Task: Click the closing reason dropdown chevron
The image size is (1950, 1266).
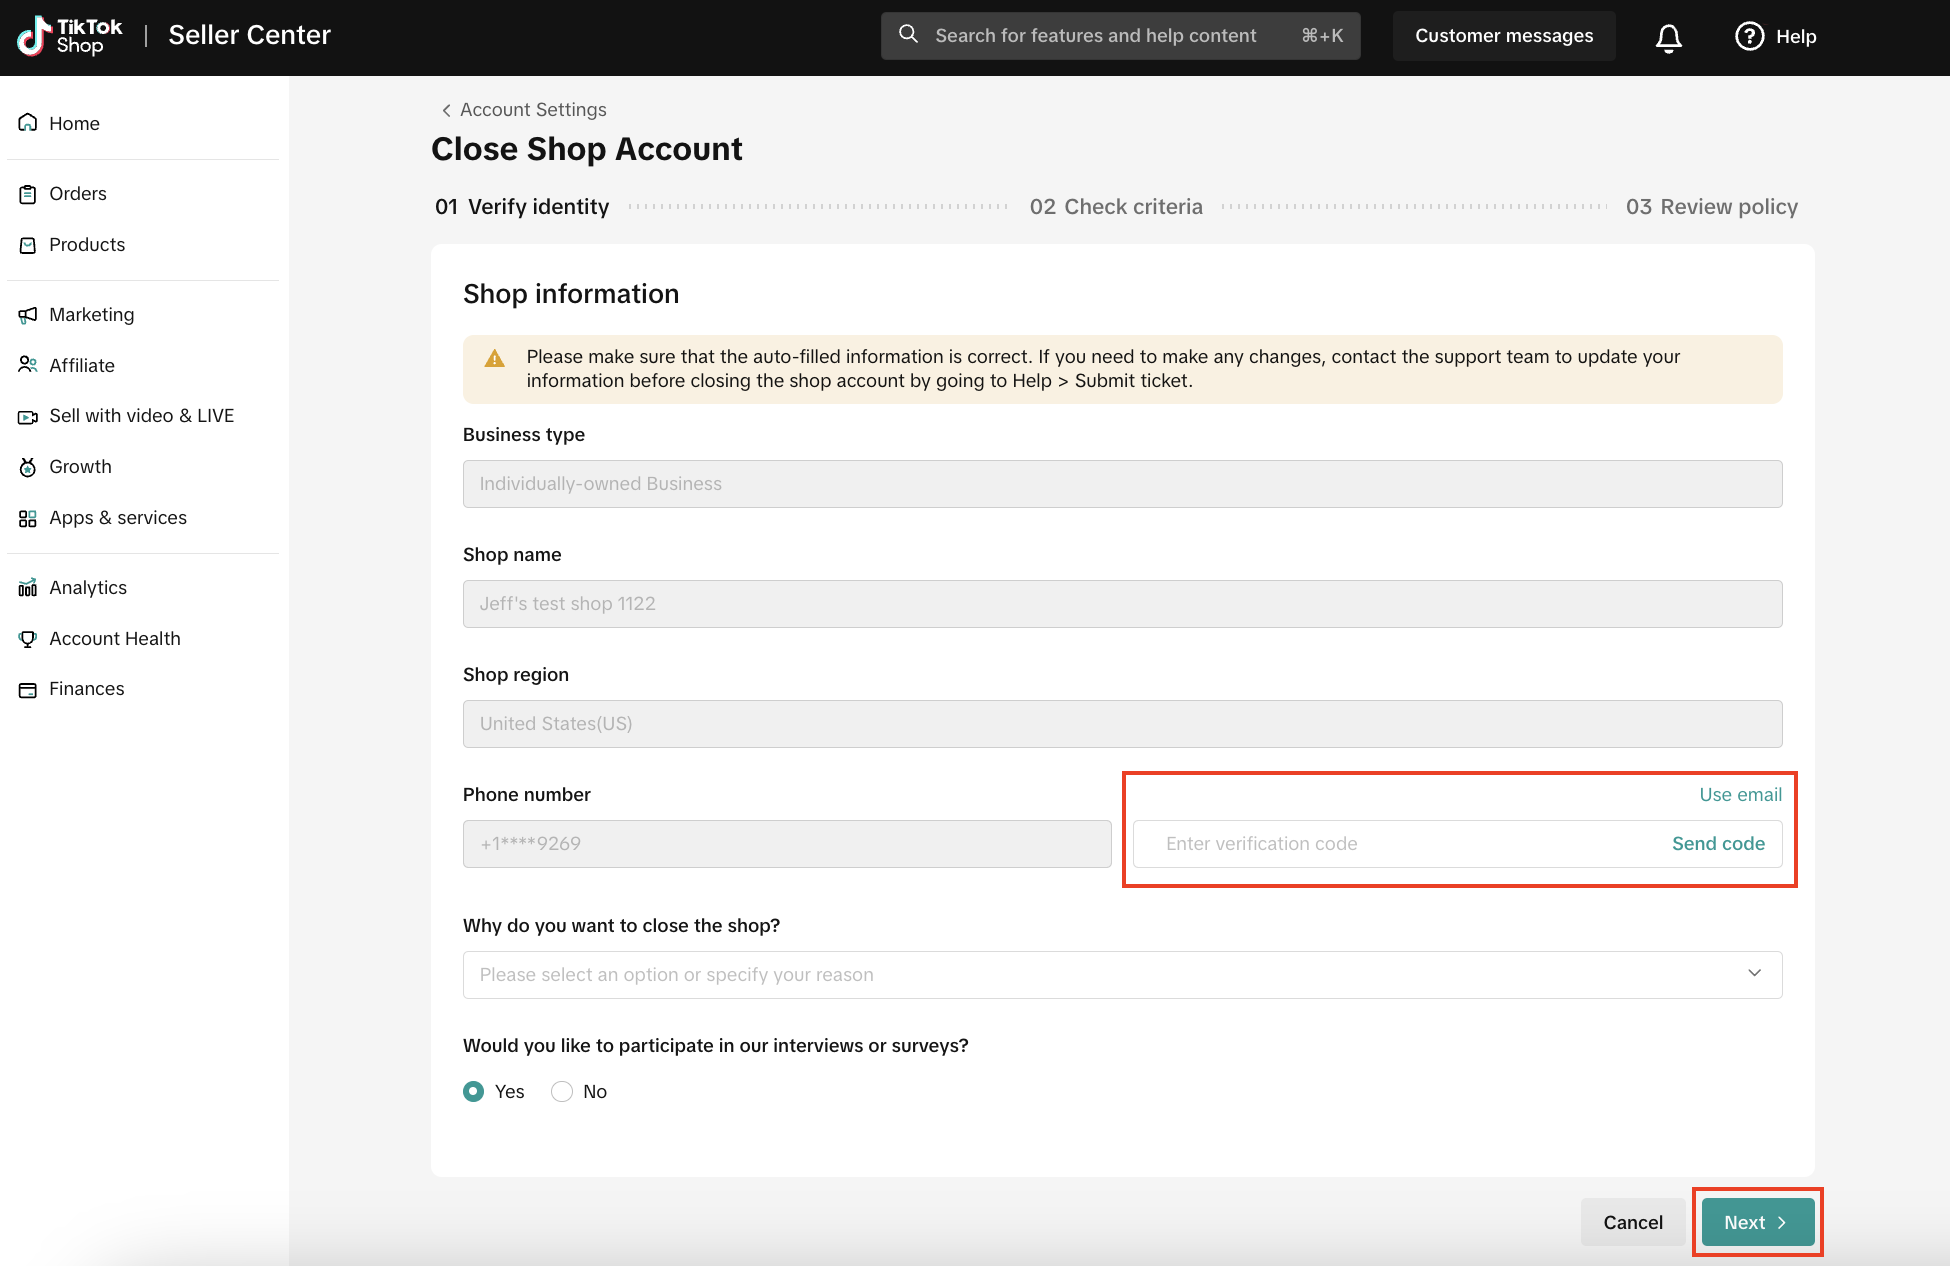Action: (x=1754, y=974)
